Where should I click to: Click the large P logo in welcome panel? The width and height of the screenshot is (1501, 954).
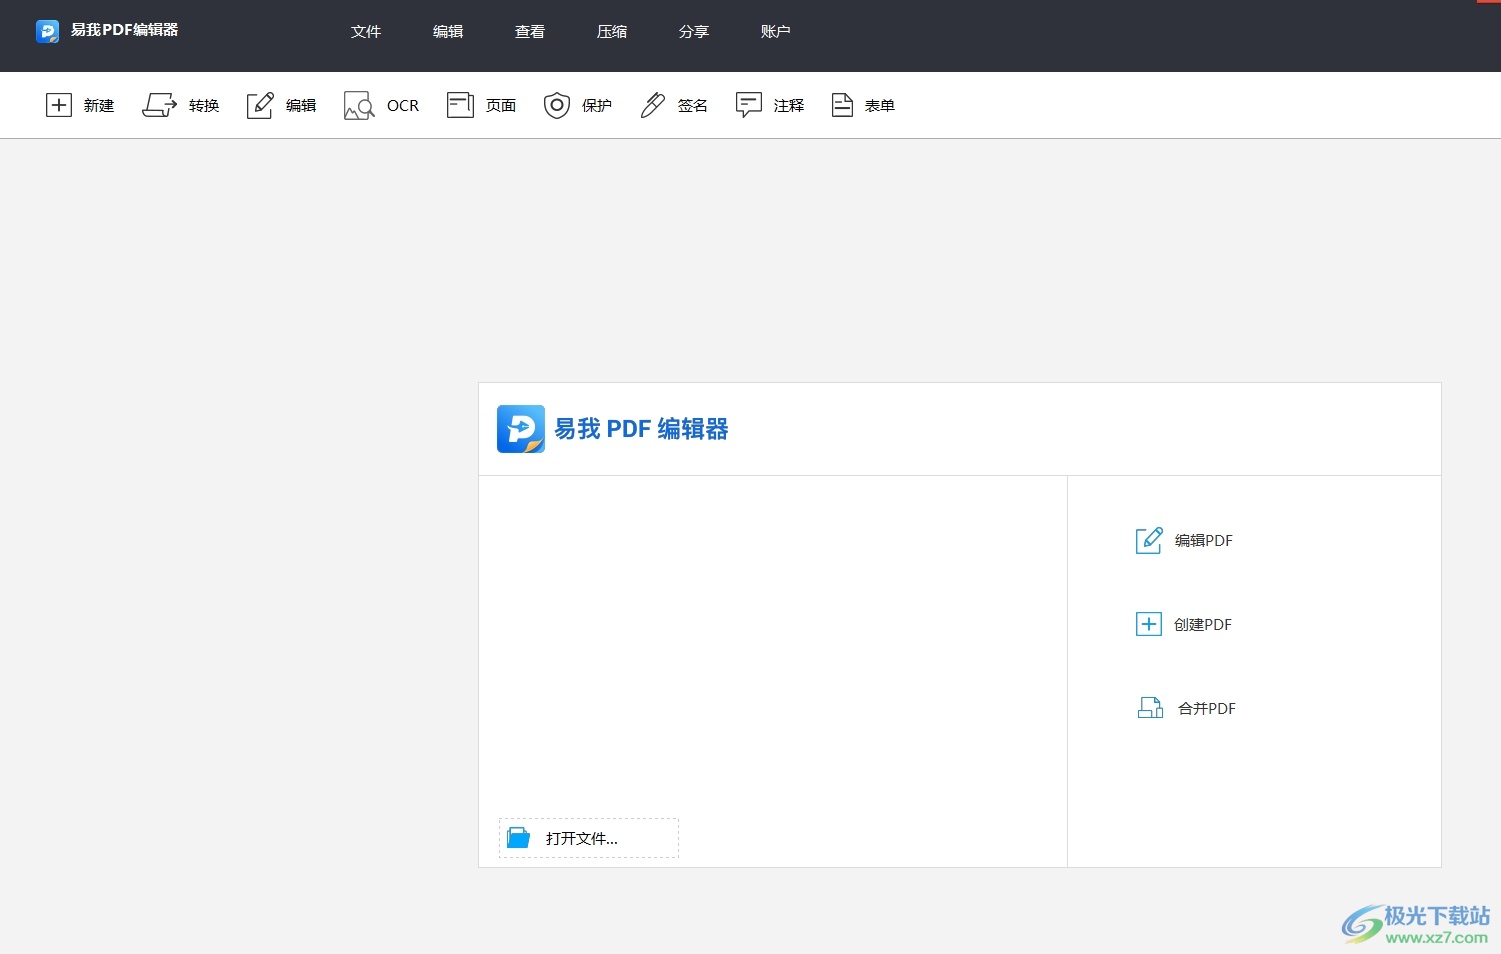(x=521, y=429)
